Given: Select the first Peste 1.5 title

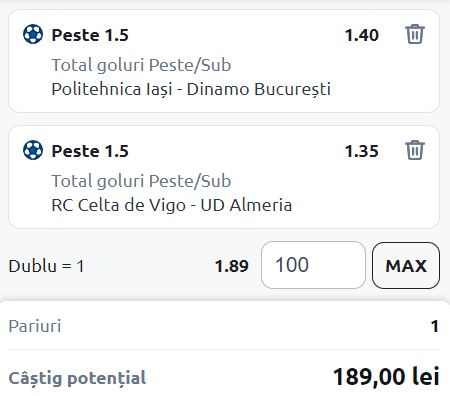Looking at the screenshot, I should tap(90, 35).
